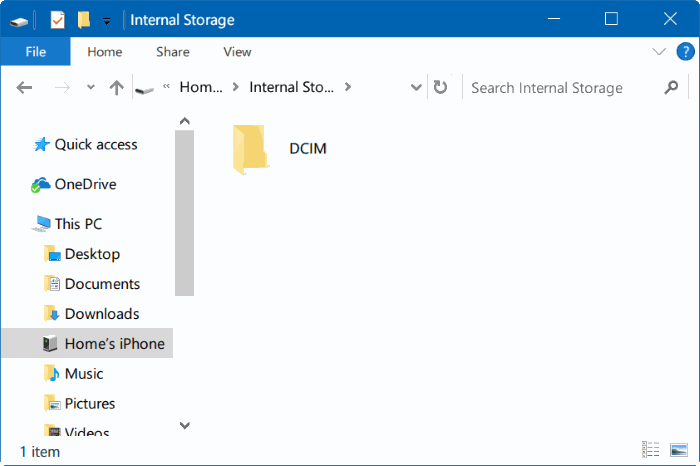The height and width of the screenshot is (466, 700).
Task: Close the Internal Storage window
Action: click(x=670, y=19)
